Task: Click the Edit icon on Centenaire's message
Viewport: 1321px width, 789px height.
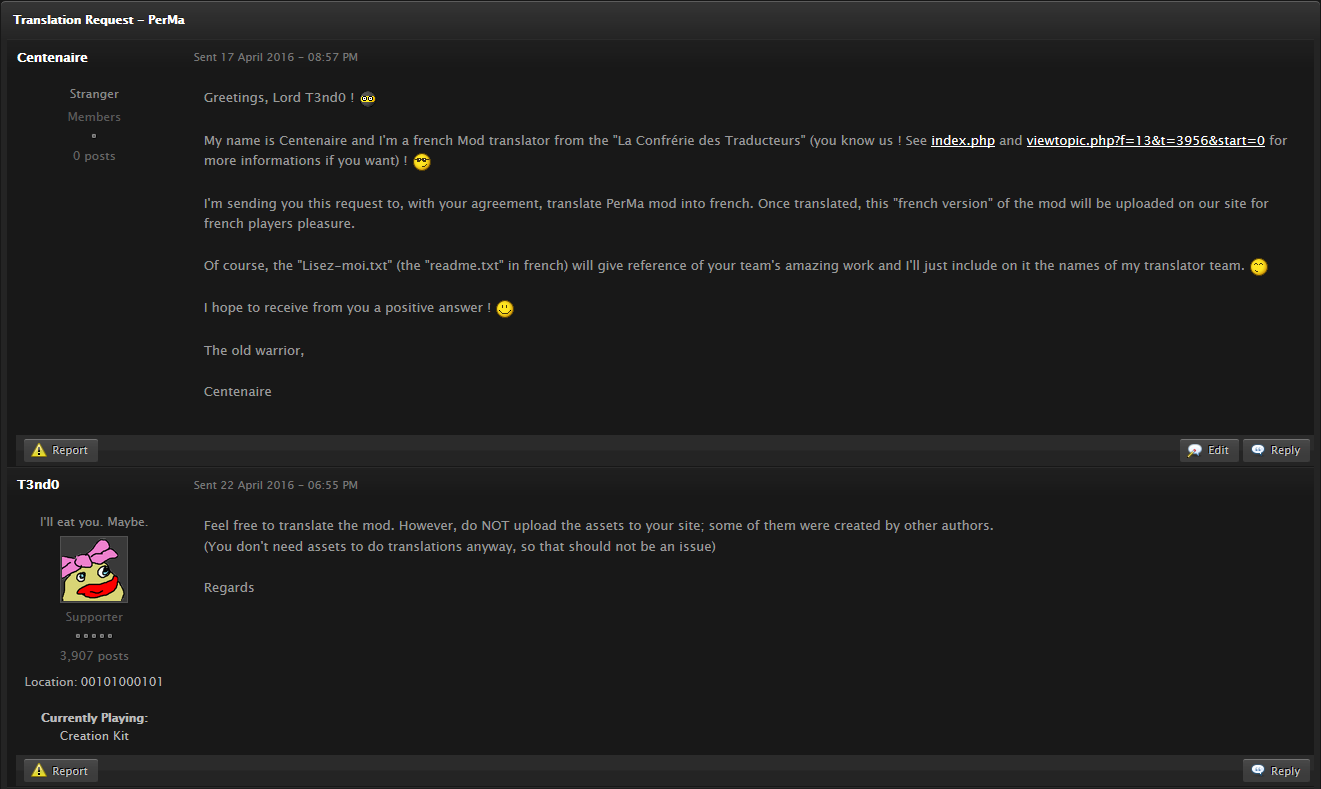Action: pyautogui.click(x=1195, y=450)
